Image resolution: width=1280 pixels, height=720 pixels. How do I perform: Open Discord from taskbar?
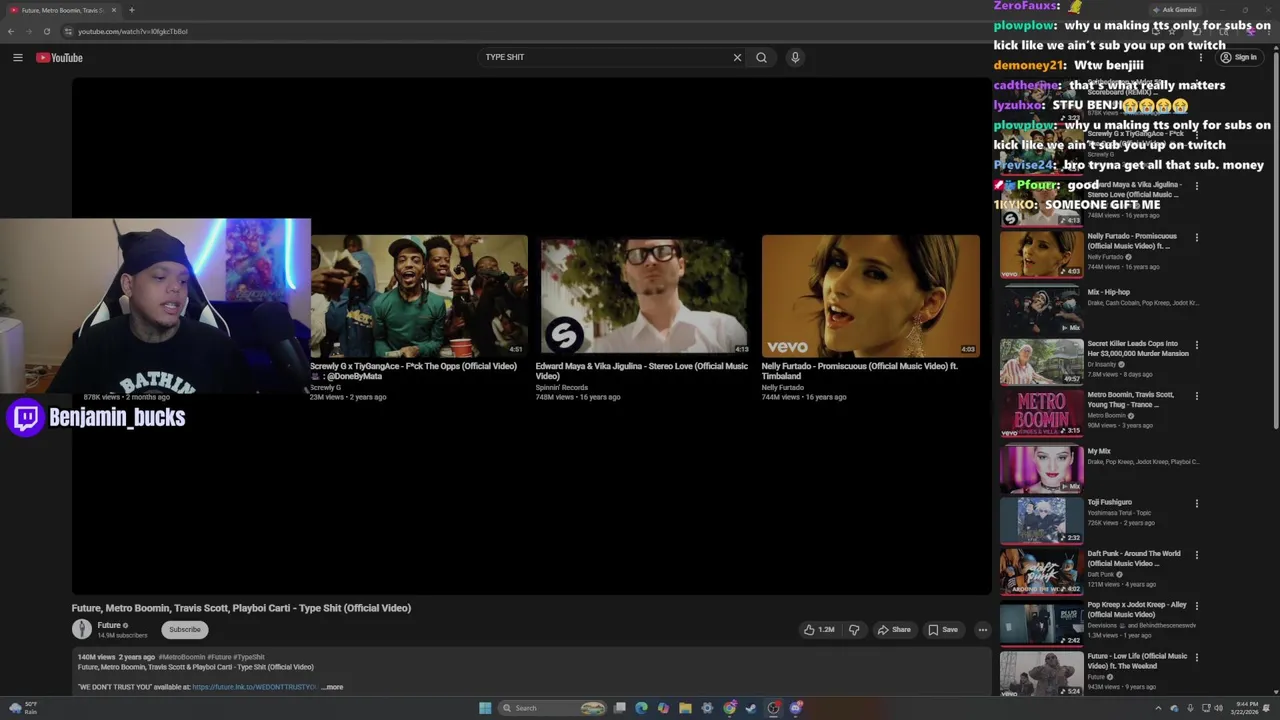pyautogui.click(x=796, y=708)
